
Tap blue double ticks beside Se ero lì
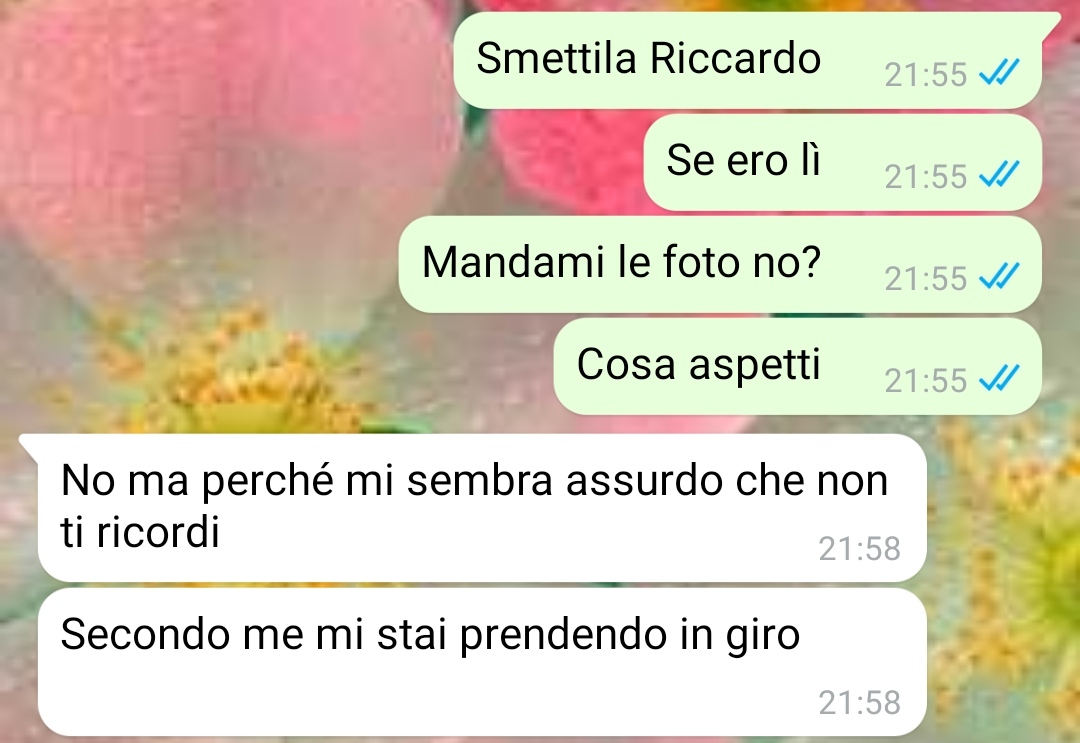click(x=999, y=174)
